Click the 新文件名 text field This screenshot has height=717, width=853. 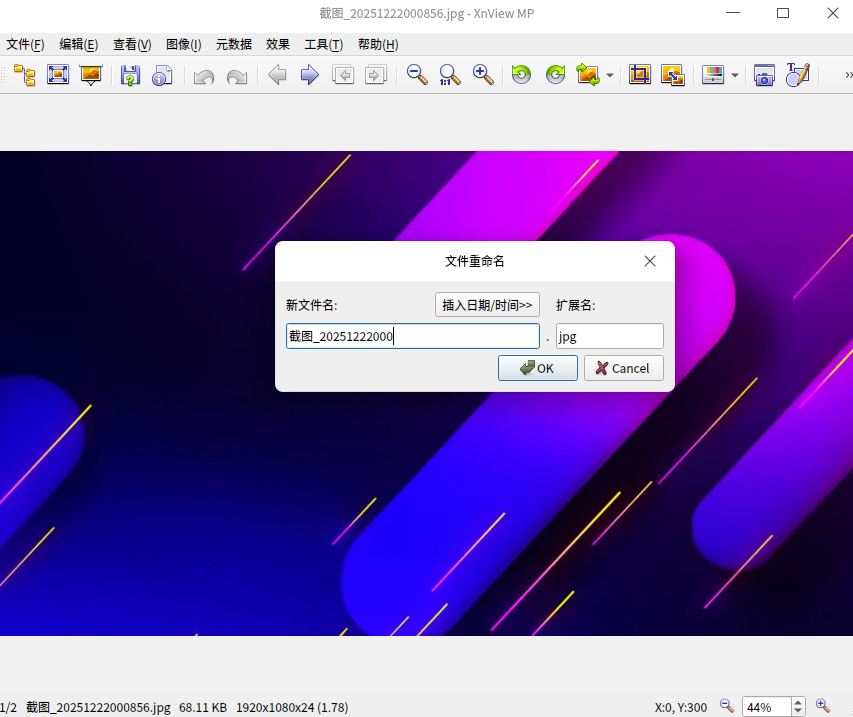[x=412, y=336]
